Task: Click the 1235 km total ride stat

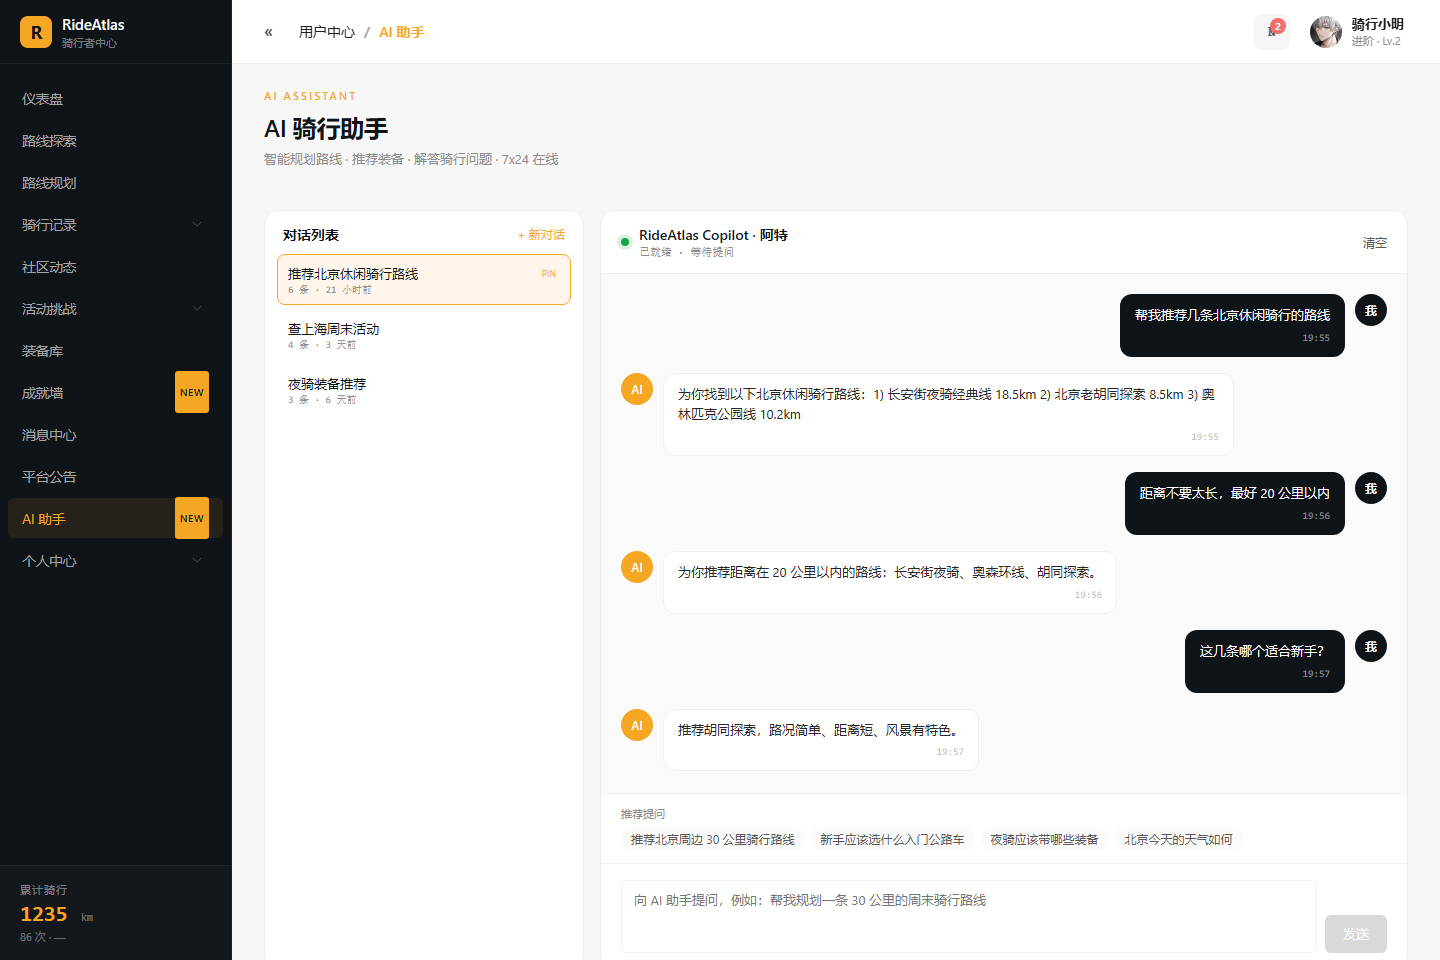Action: point(57,915)
